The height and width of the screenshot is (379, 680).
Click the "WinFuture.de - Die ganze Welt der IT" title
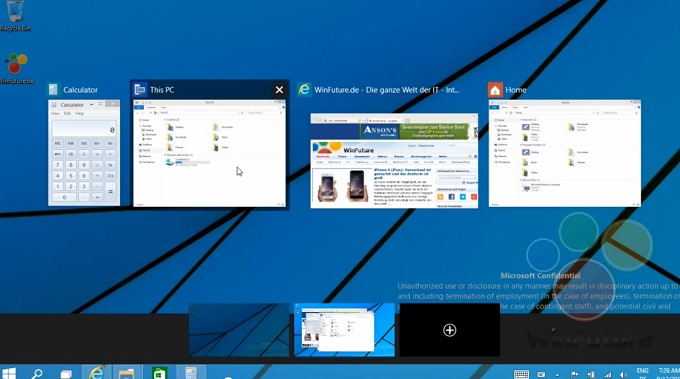(x=386, y=90)
